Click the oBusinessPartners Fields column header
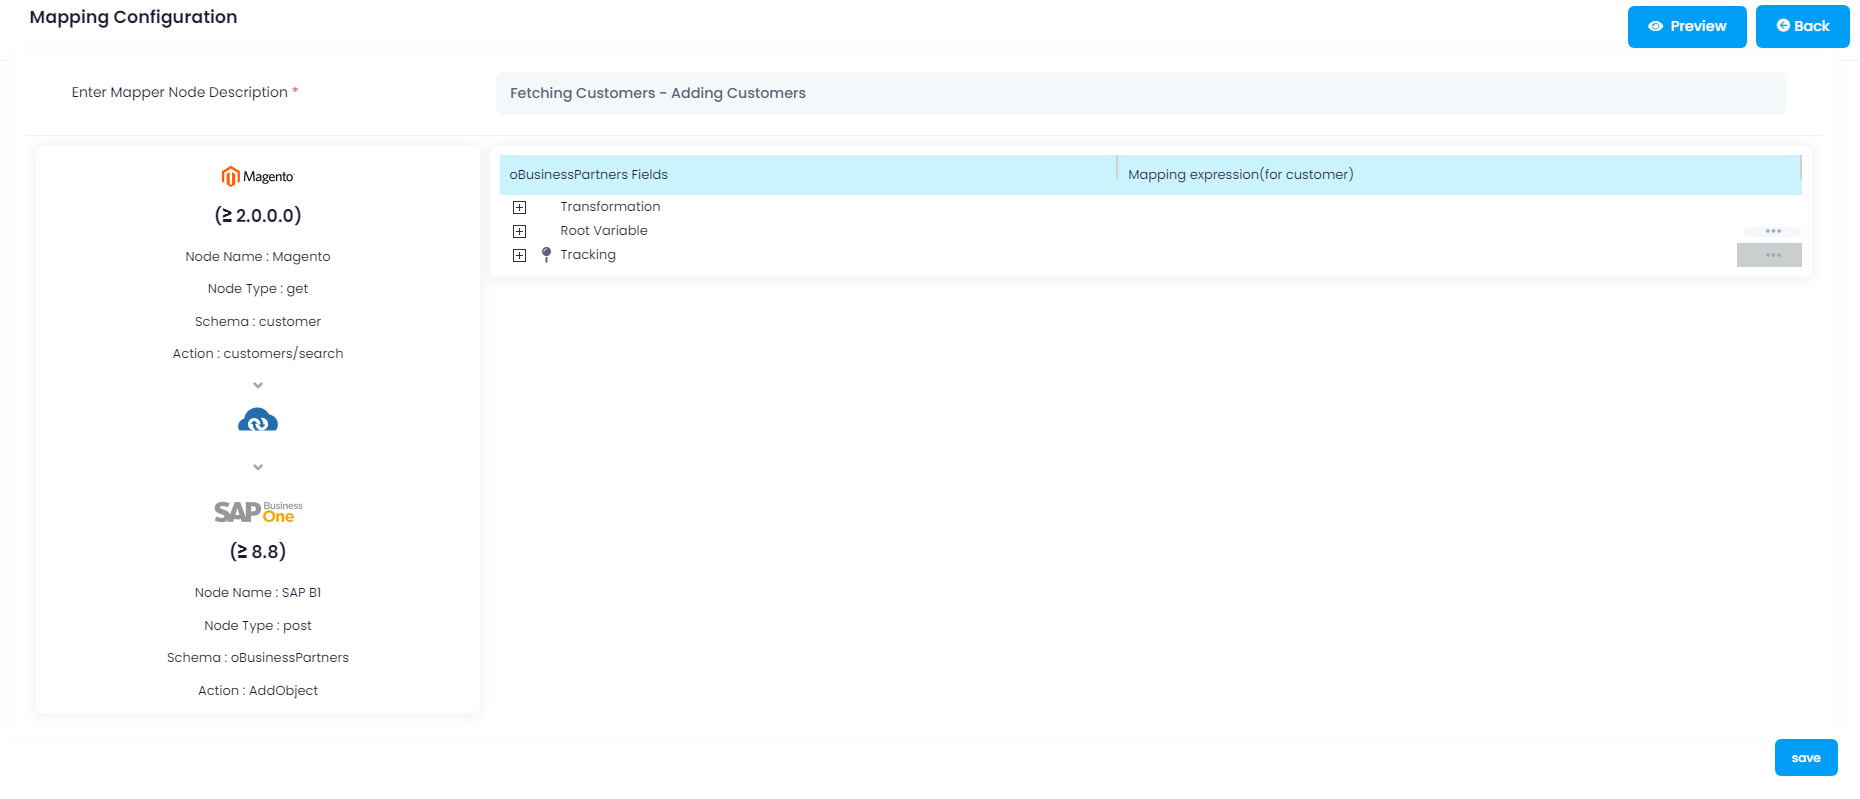The width and height of the screenshot is (1860, 799). pos(588,175)
